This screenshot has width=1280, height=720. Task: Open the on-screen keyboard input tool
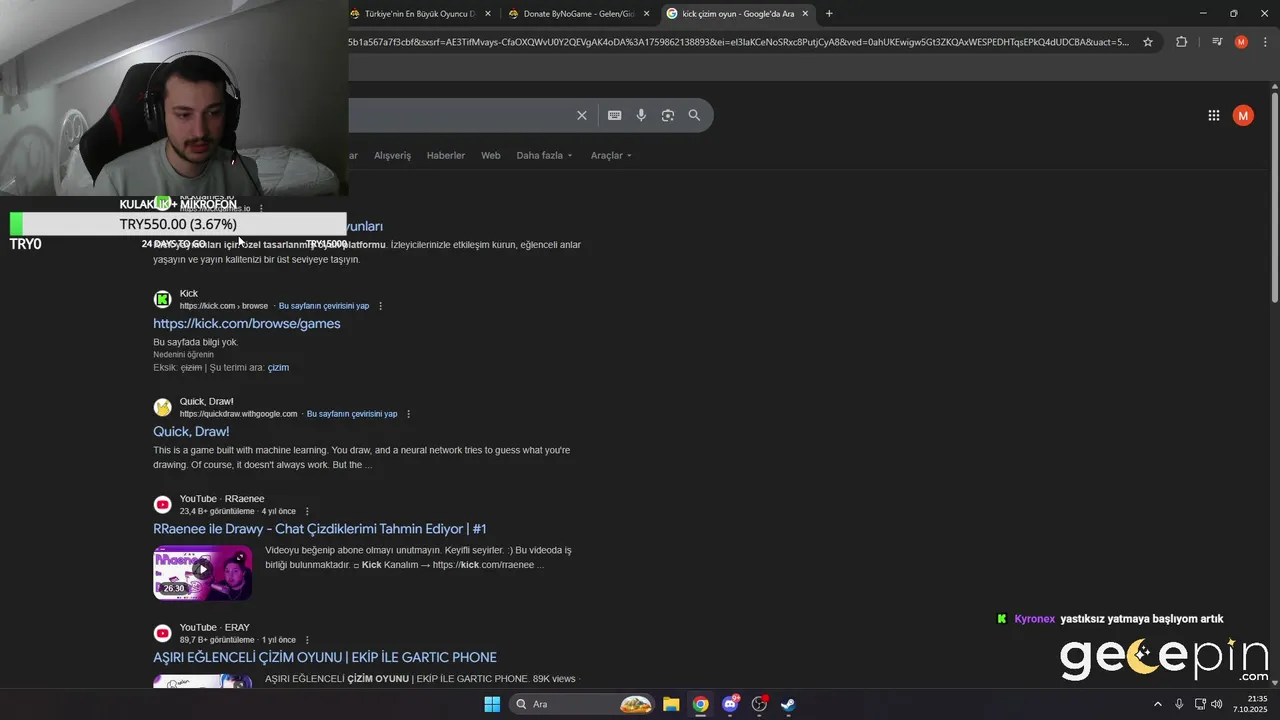615,115
